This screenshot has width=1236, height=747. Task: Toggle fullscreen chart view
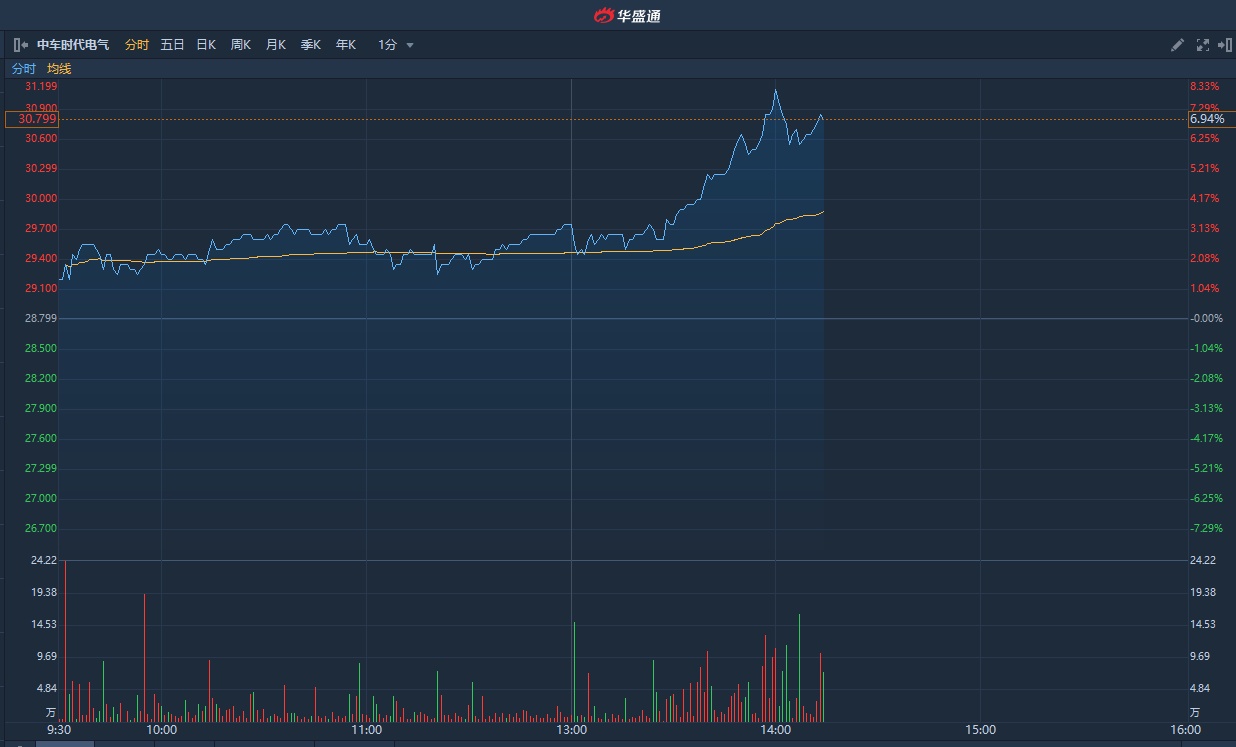1202,45
